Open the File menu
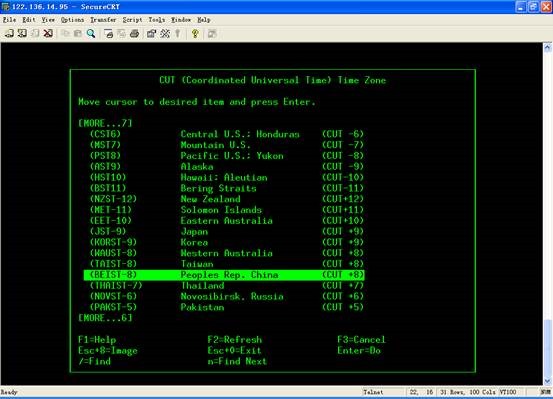553x399 pixels. coord(10,20)
